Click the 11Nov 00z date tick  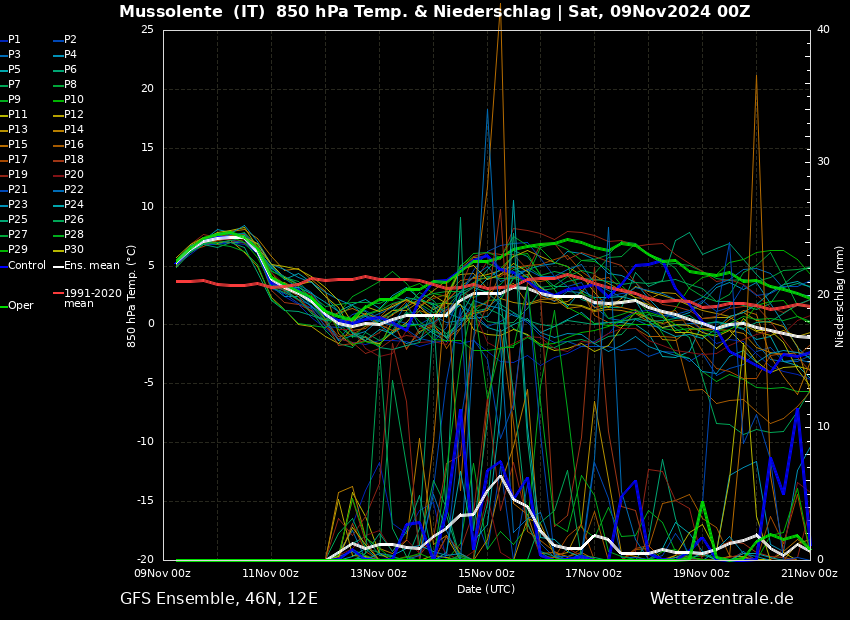coord(271,573)
